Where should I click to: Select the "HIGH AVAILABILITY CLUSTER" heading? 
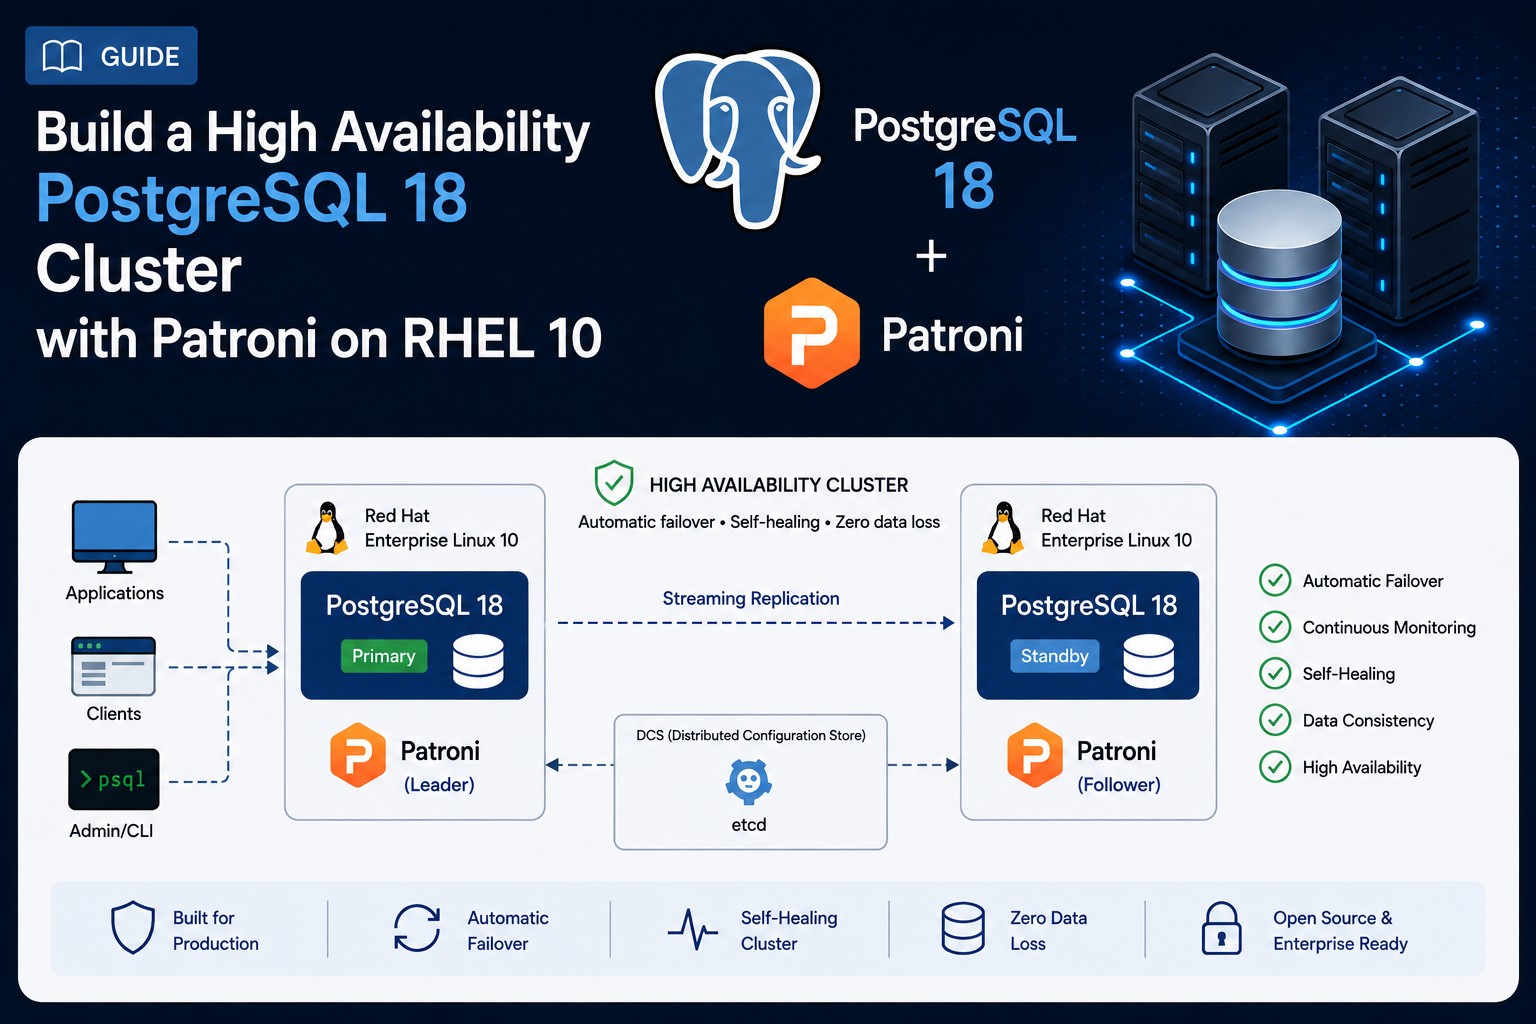779,485
